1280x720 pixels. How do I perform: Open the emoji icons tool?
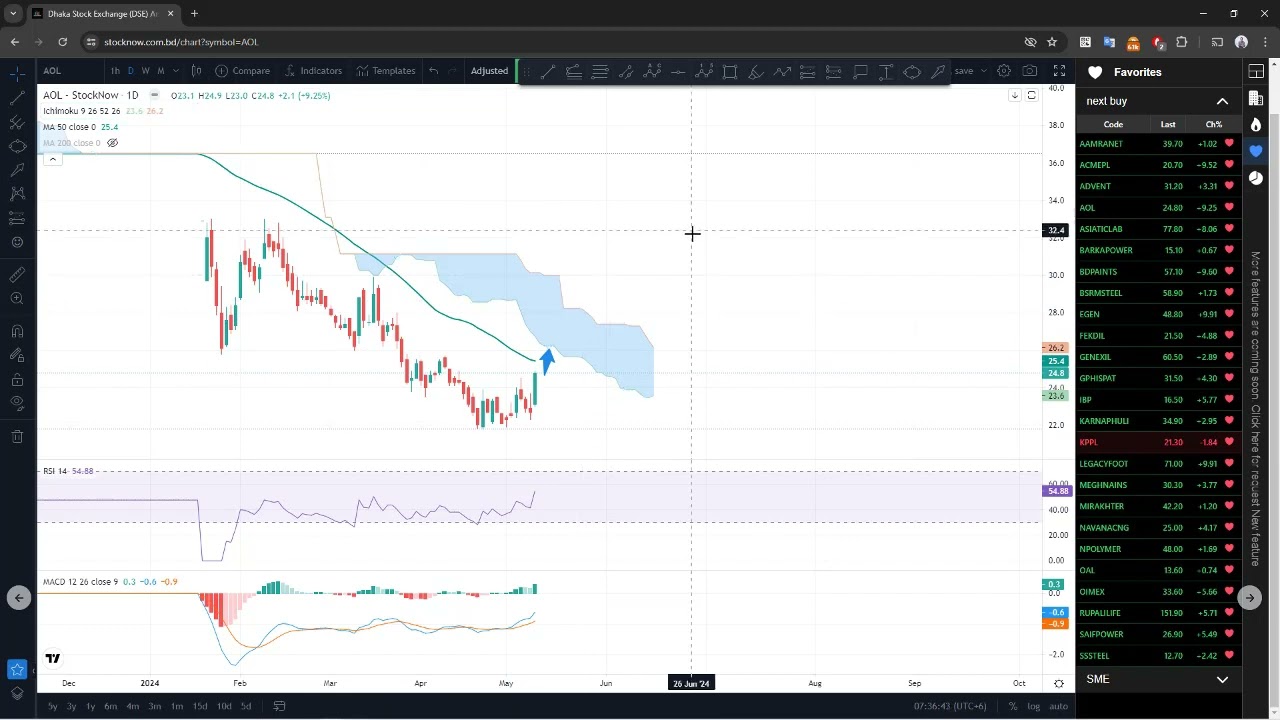pos(17,242)
